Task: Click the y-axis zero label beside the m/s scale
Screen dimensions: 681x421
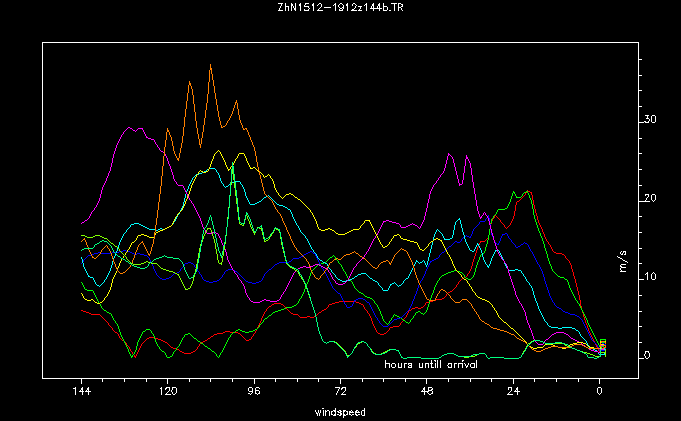Action: [x=647, y=355]
